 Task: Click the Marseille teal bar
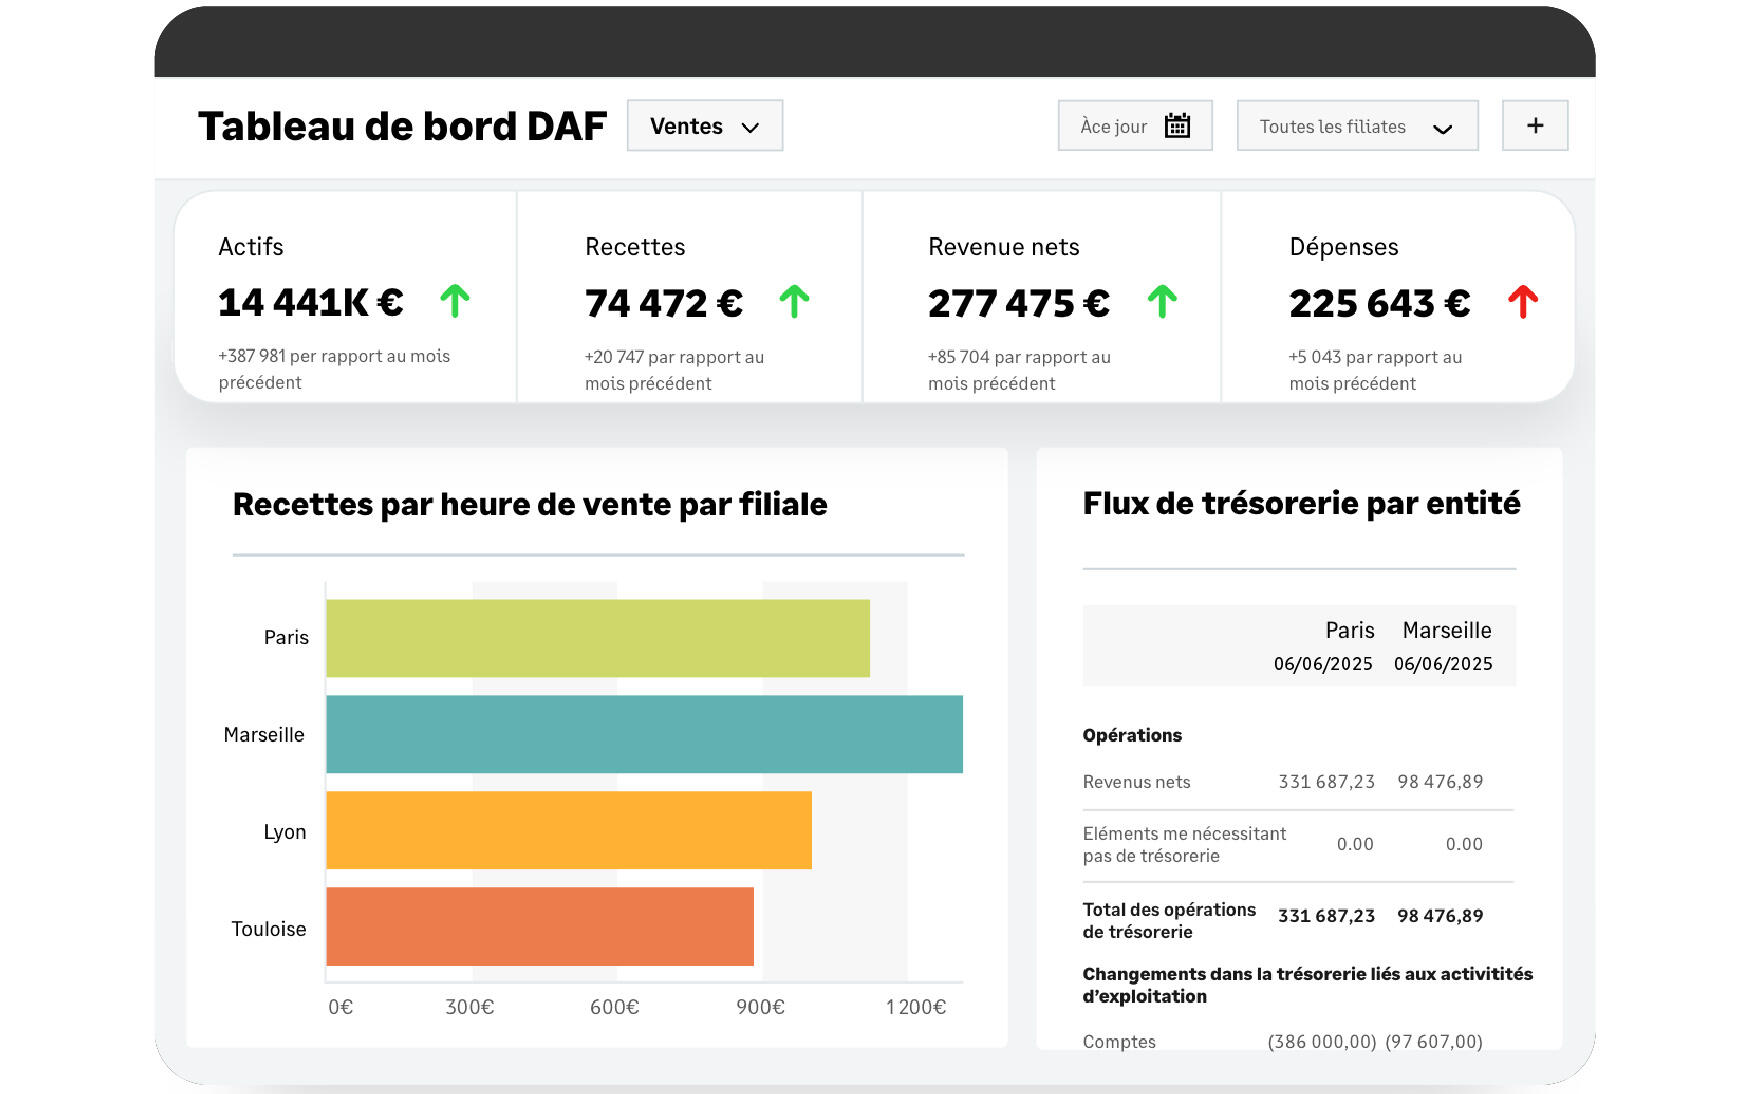tap(645, 734)
